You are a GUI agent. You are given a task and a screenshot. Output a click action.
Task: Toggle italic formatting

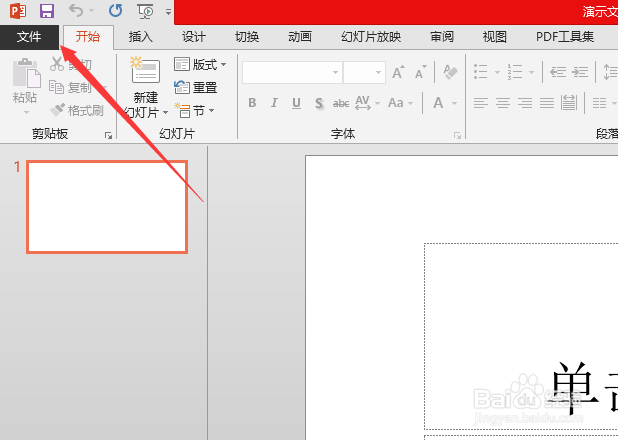[274, 103]
